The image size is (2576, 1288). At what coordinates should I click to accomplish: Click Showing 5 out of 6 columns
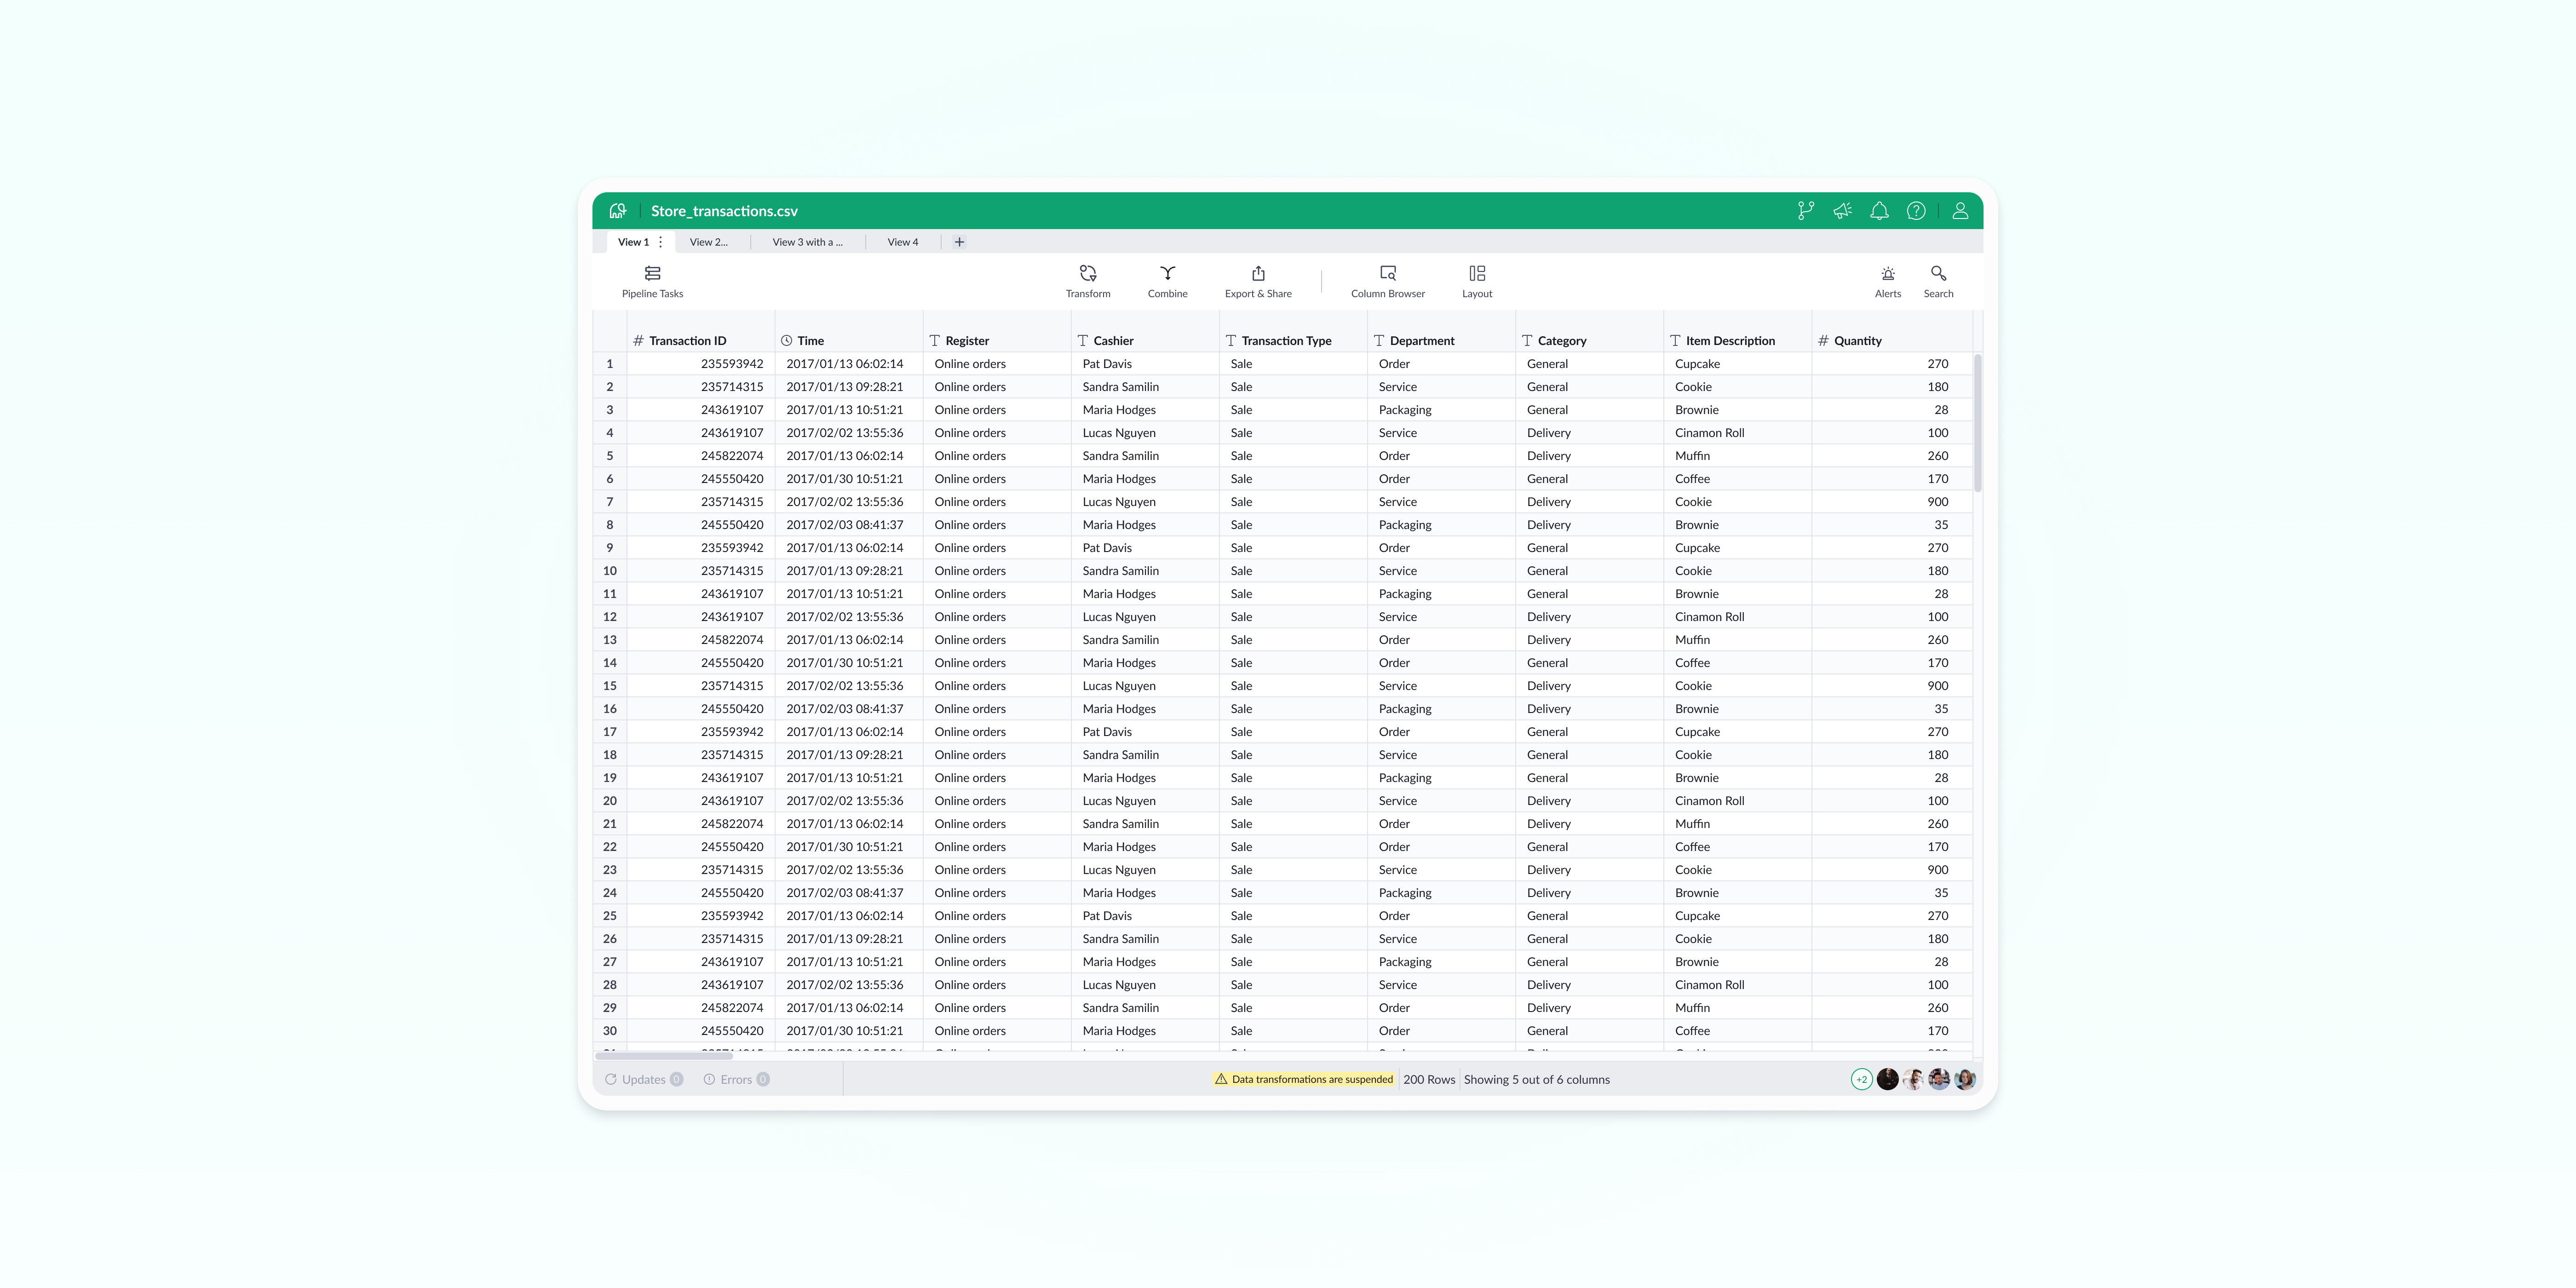(1537, 1080)
